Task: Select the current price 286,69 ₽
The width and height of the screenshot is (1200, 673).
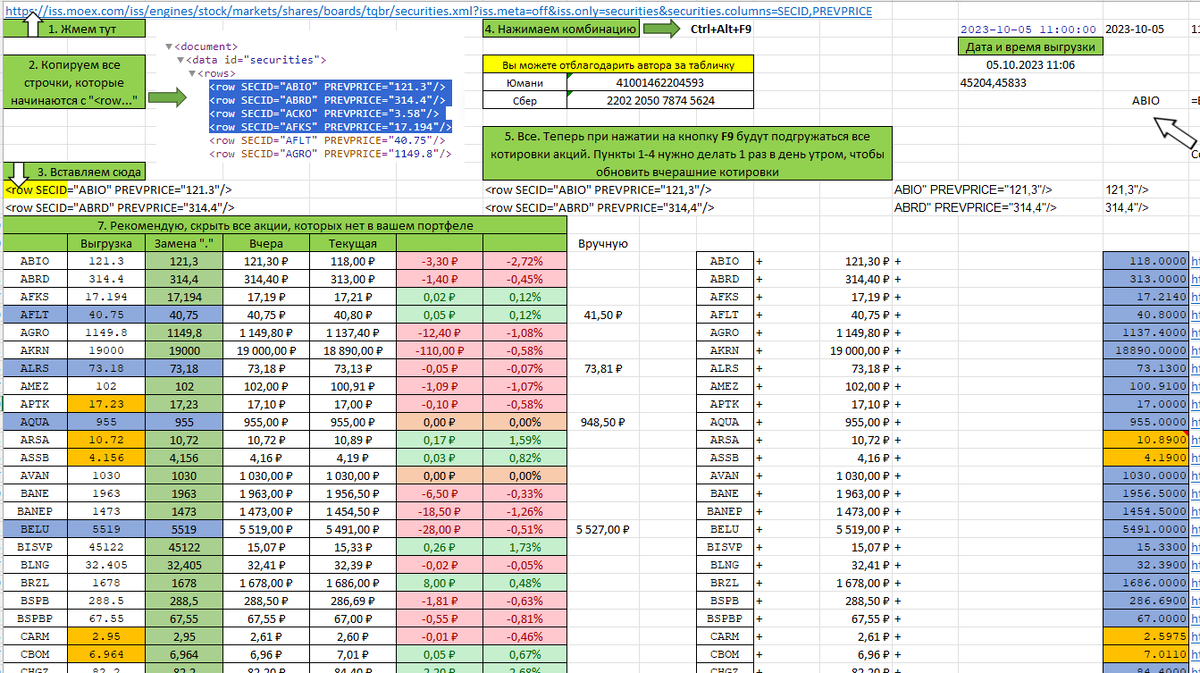Action: [353, 601]
